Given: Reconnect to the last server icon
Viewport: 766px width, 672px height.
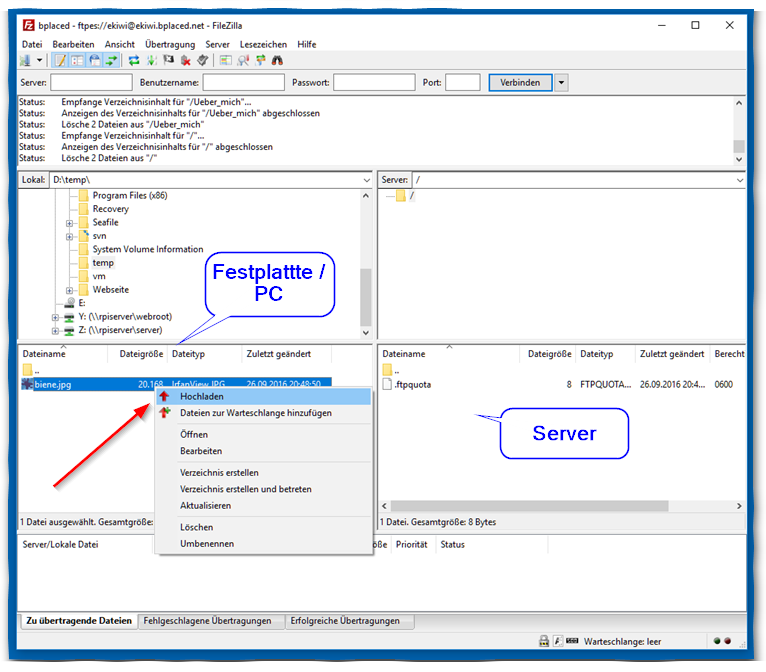Looking at the screenshot, I should coord(203,61).
